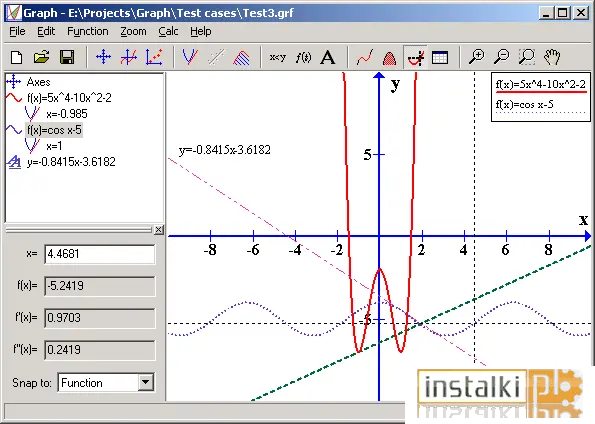Select tangent x=1 in list

pos(54,146)
